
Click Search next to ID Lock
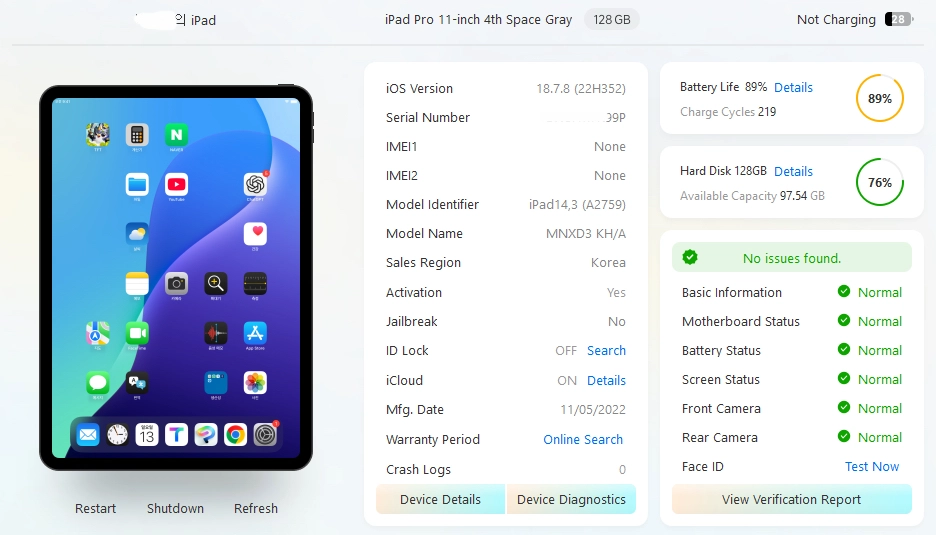click(x=606, y=350)
